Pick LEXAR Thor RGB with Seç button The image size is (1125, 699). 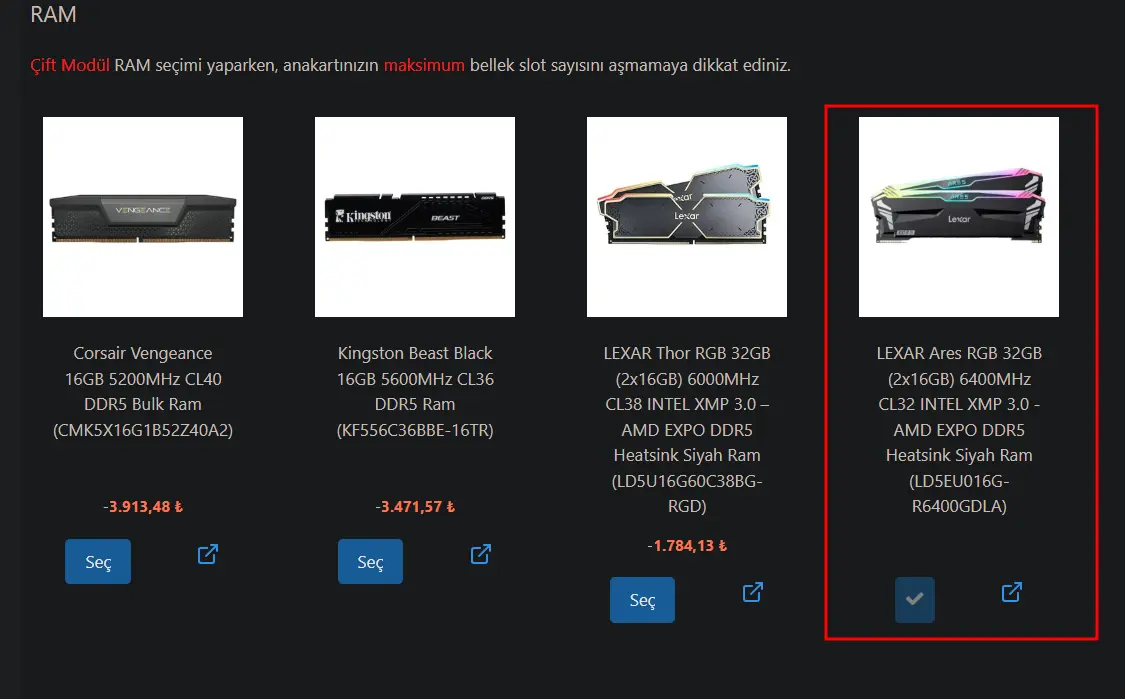(x=642, y=599)
